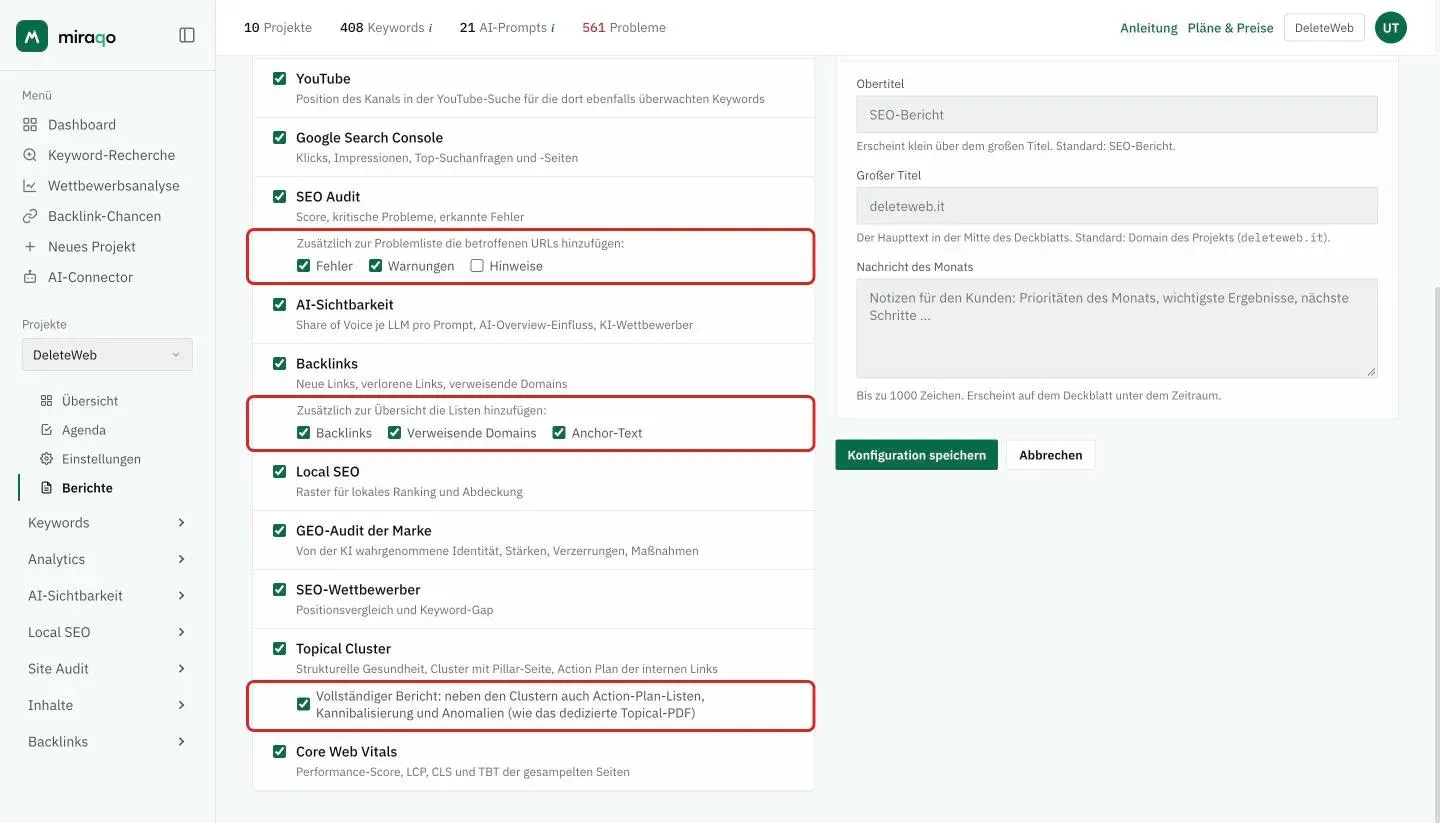Click the AI-Connector plug icon

(x=30, y=277)
